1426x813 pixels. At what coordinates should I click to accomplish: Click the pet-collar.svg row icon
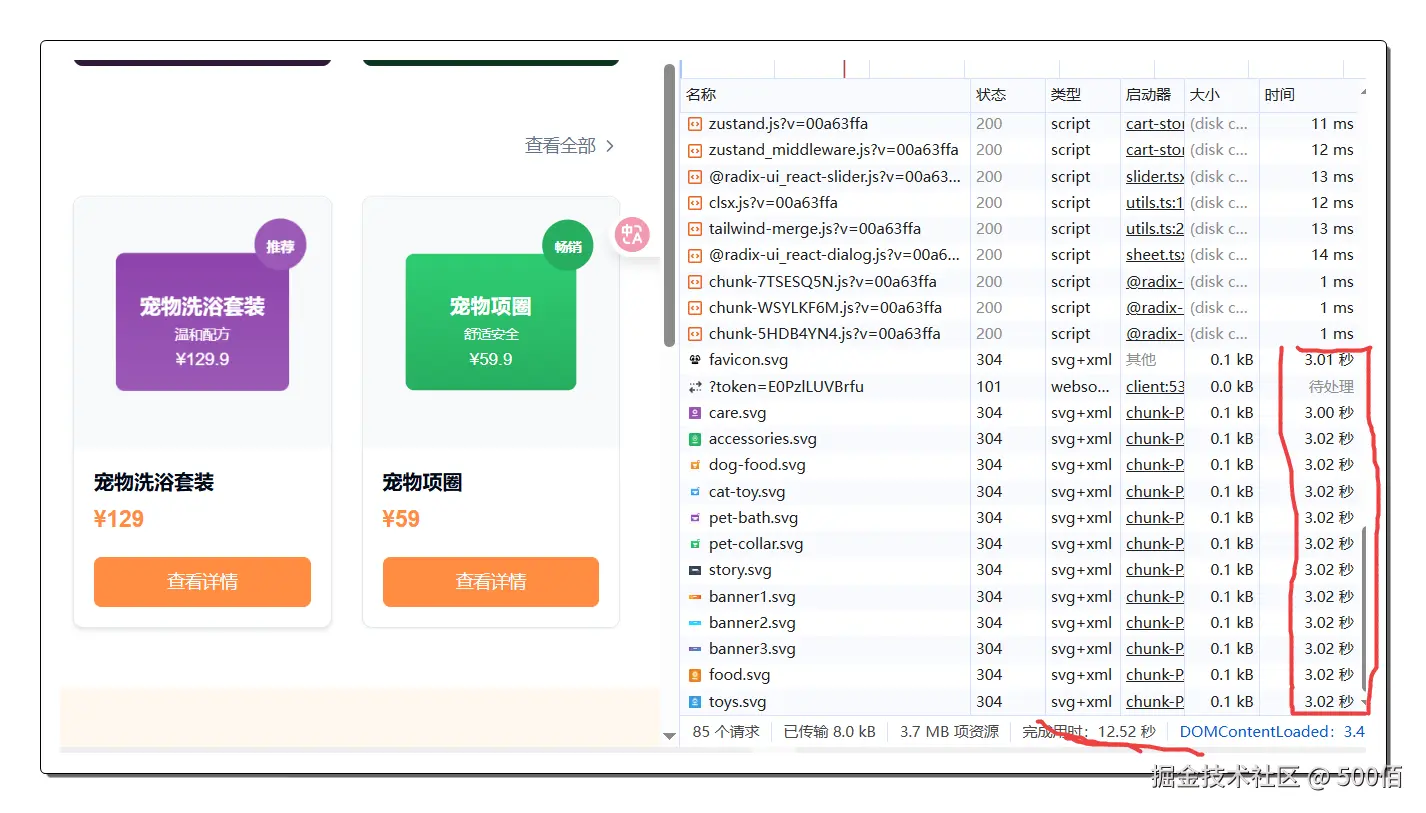[695, 544]
